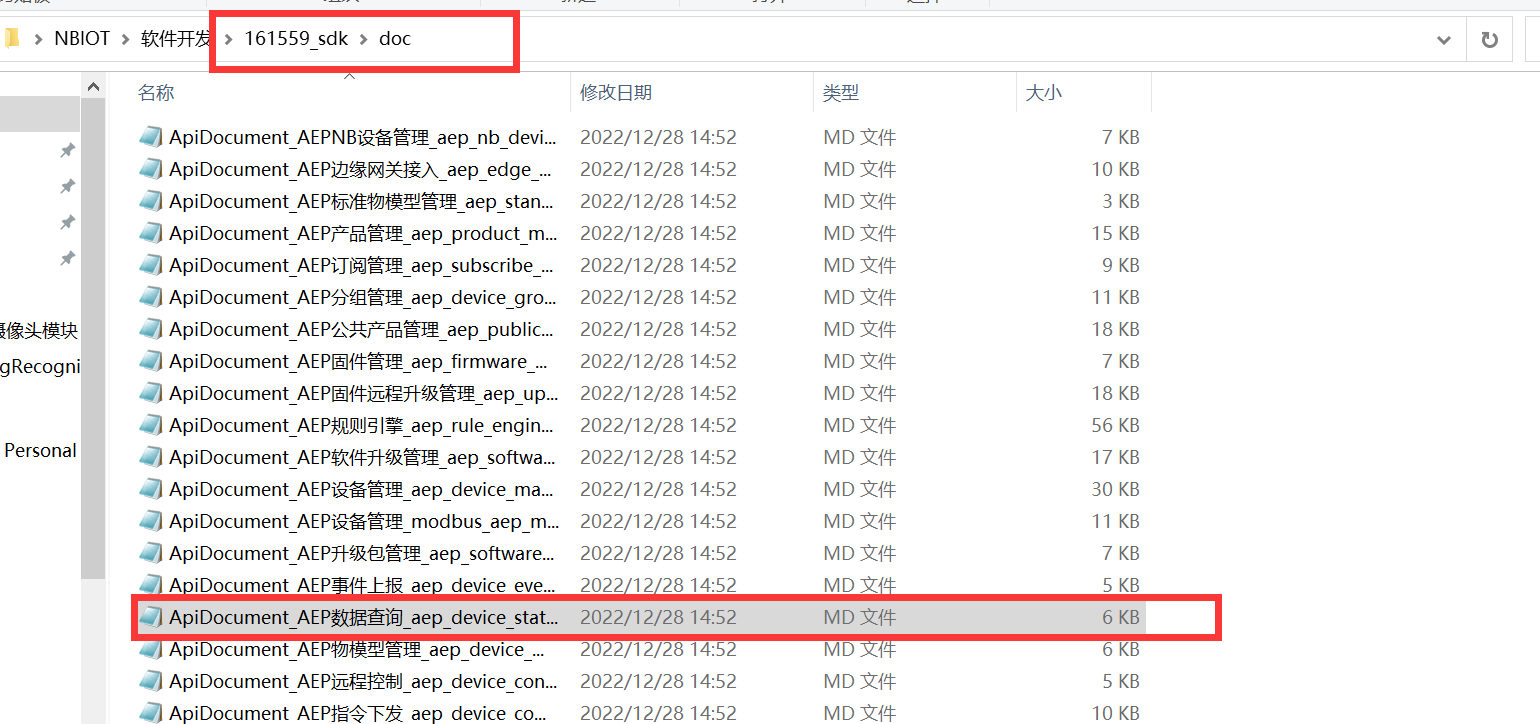Screen dimensions: 1540x724
Task: Click the folder icon in the address bar
Action: pyautogui.click(x=11, y=39)
